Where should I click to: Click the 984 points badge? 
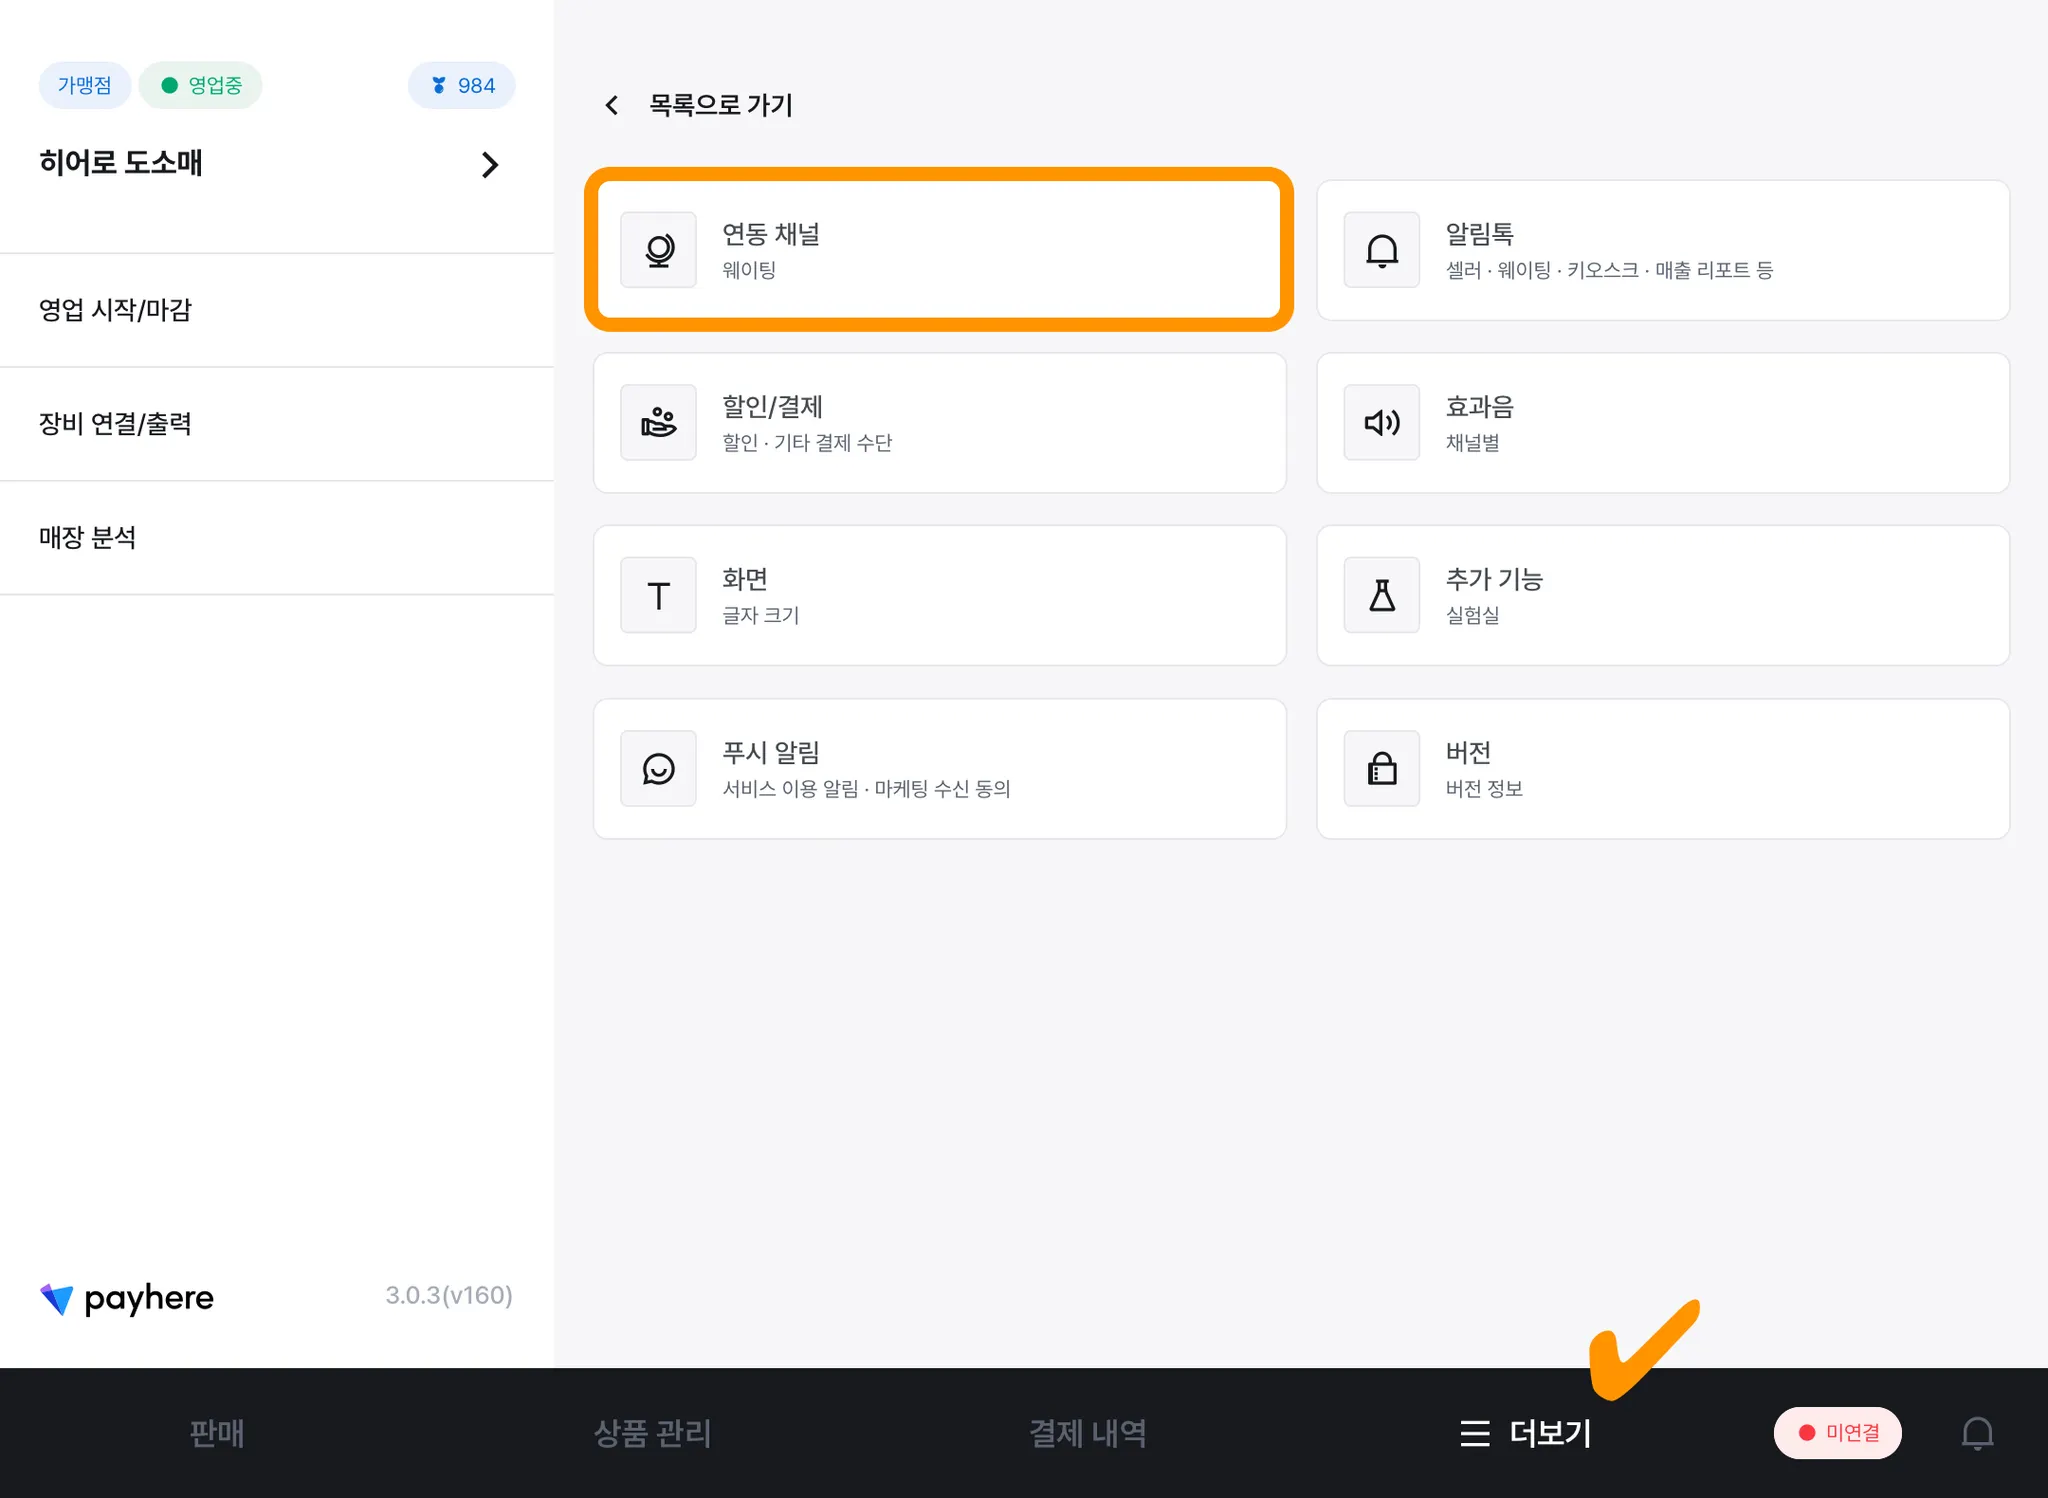462,85
